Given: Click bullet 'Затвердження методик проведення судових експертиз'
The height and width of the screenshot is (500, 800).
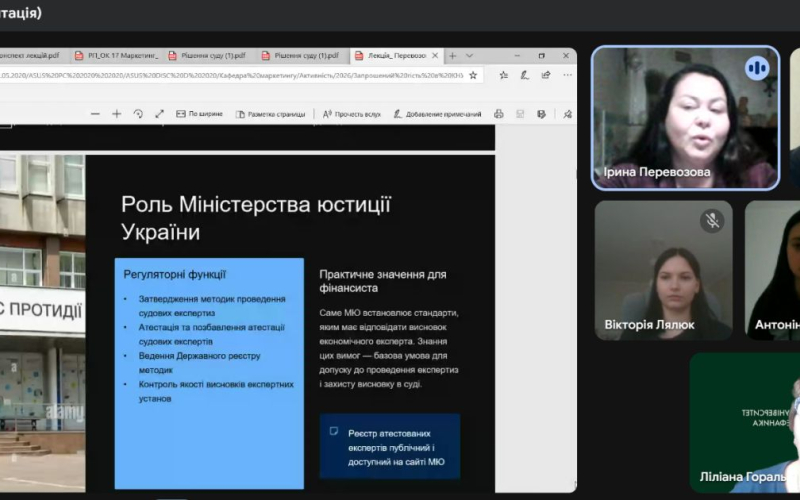Looking at the screenshot, I should pyautogui.click(x=212, y=306).
